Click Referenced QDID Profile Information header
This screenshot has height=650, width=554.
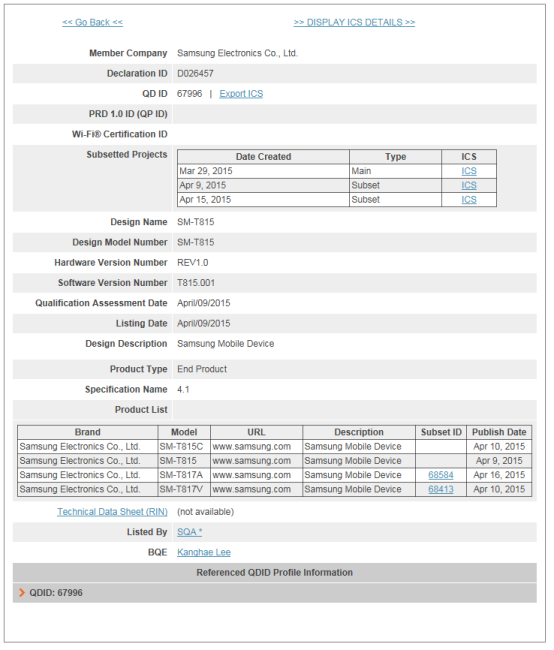click(275, 573)
